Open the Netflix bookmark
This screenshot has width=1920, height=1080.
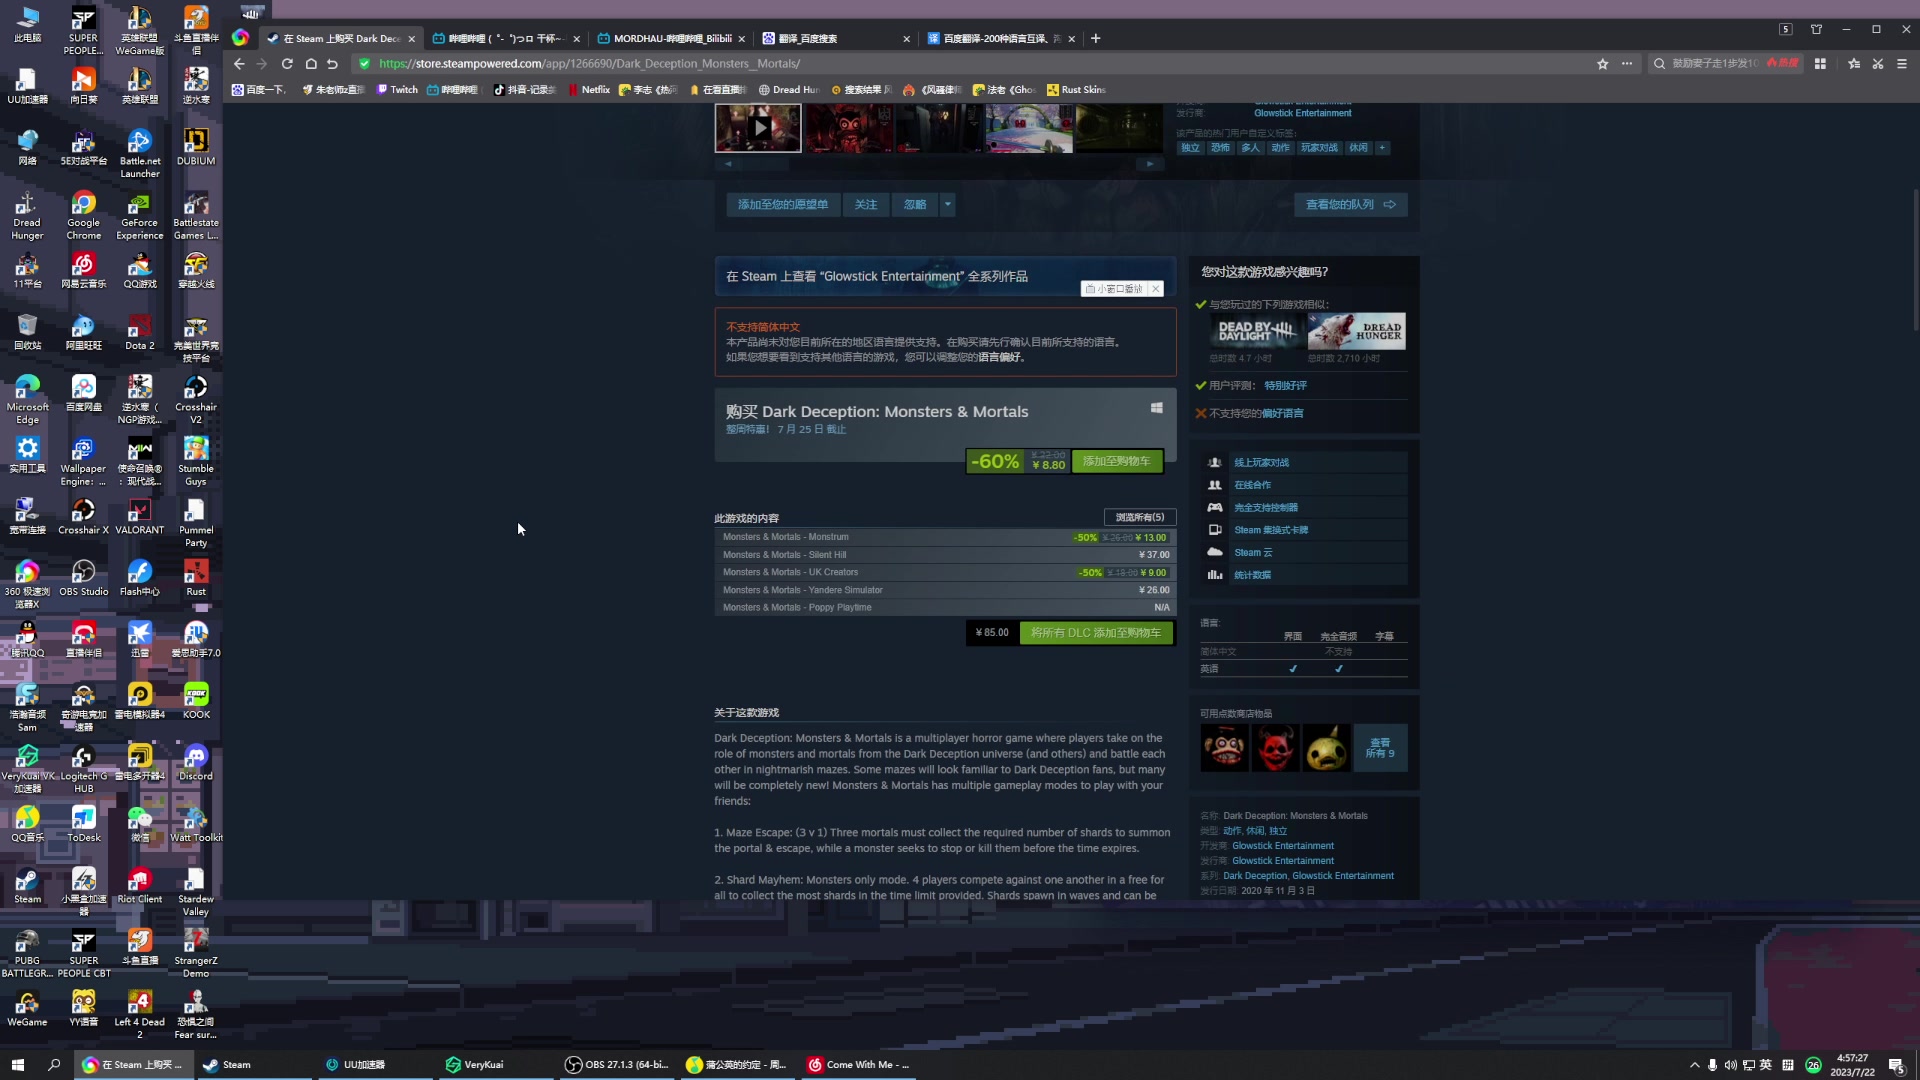point(588,90)
